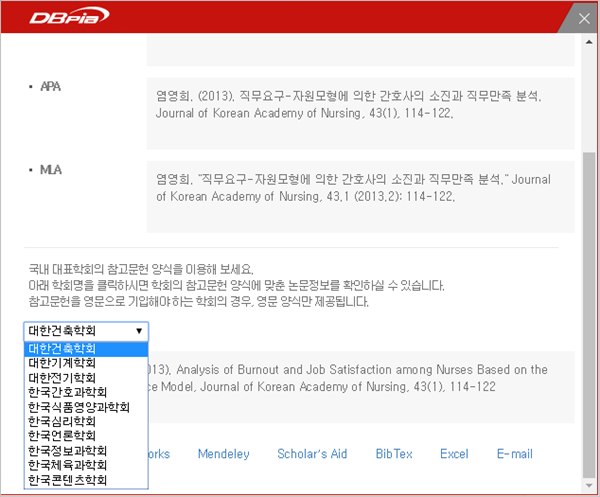The width and height of the screenshot is (600, 497).
Task: Click the scrollbar up arrow
Action: [589, 42]
